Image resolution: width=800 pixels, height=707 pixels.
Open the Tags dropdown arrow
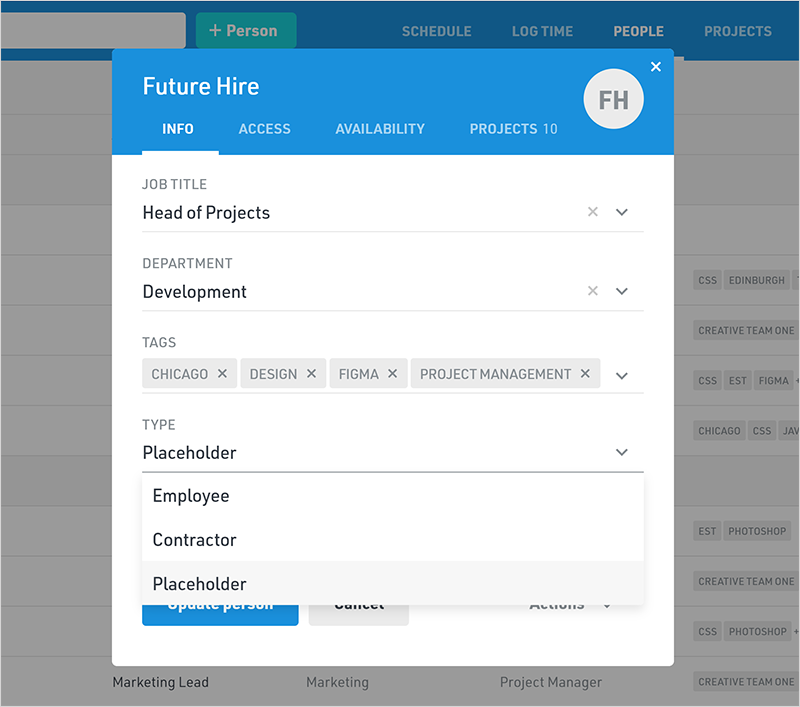pos(622,376)
